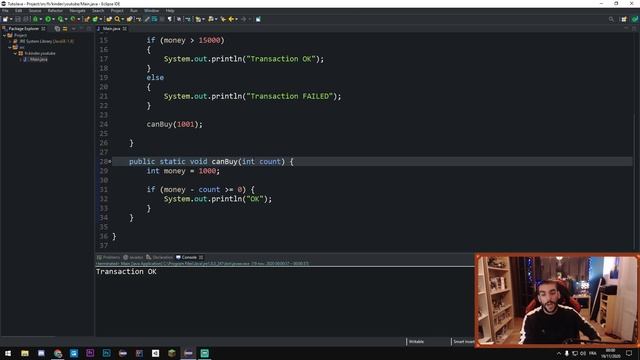The height and width of the screenshot is (360, 640).
Task: Click the Back navigation yellow arrow
Action: [231, 19]
